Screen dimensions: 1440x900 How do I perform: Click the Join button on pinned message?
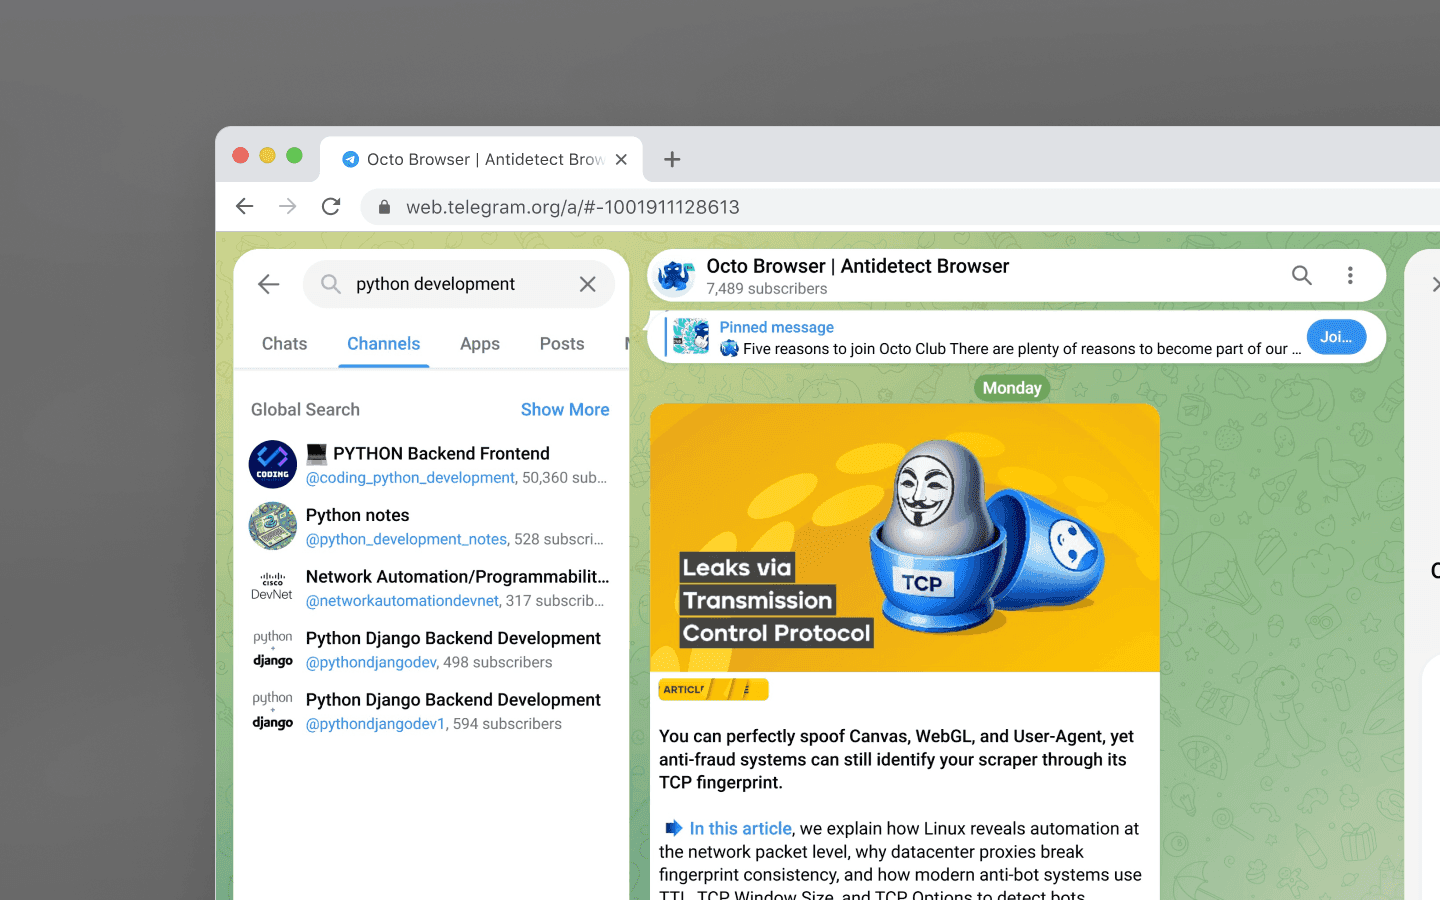coord(1336,337)
